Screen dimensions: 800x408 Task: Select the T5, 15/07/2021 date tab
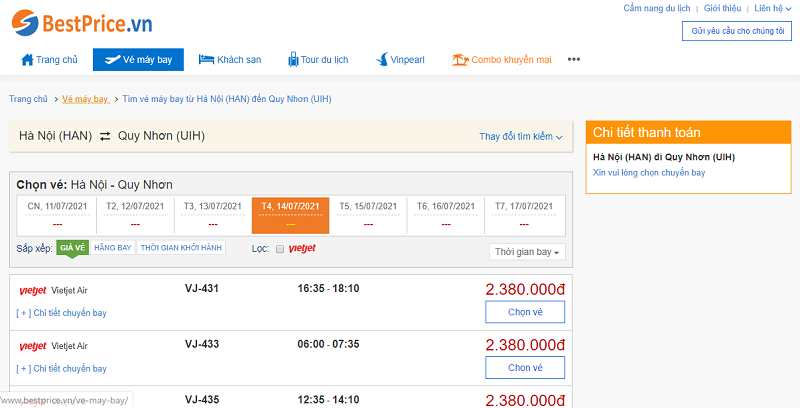pyautogui.click(x=368, y=215)
